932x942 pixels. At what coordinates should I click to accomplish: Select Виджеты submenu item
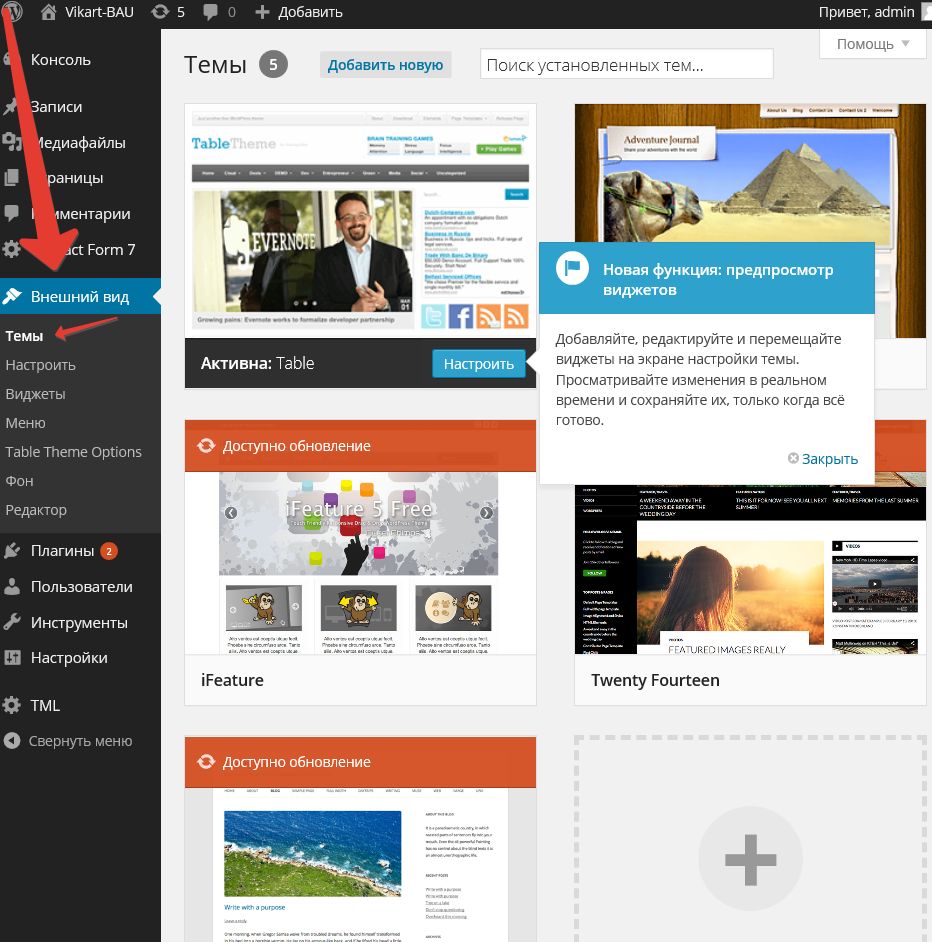coord(35,394)
